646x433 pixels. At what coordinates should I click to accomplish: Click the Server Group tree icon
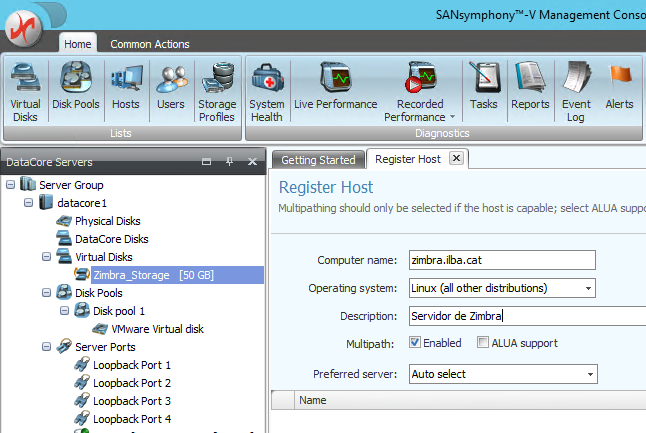(28, 184)
